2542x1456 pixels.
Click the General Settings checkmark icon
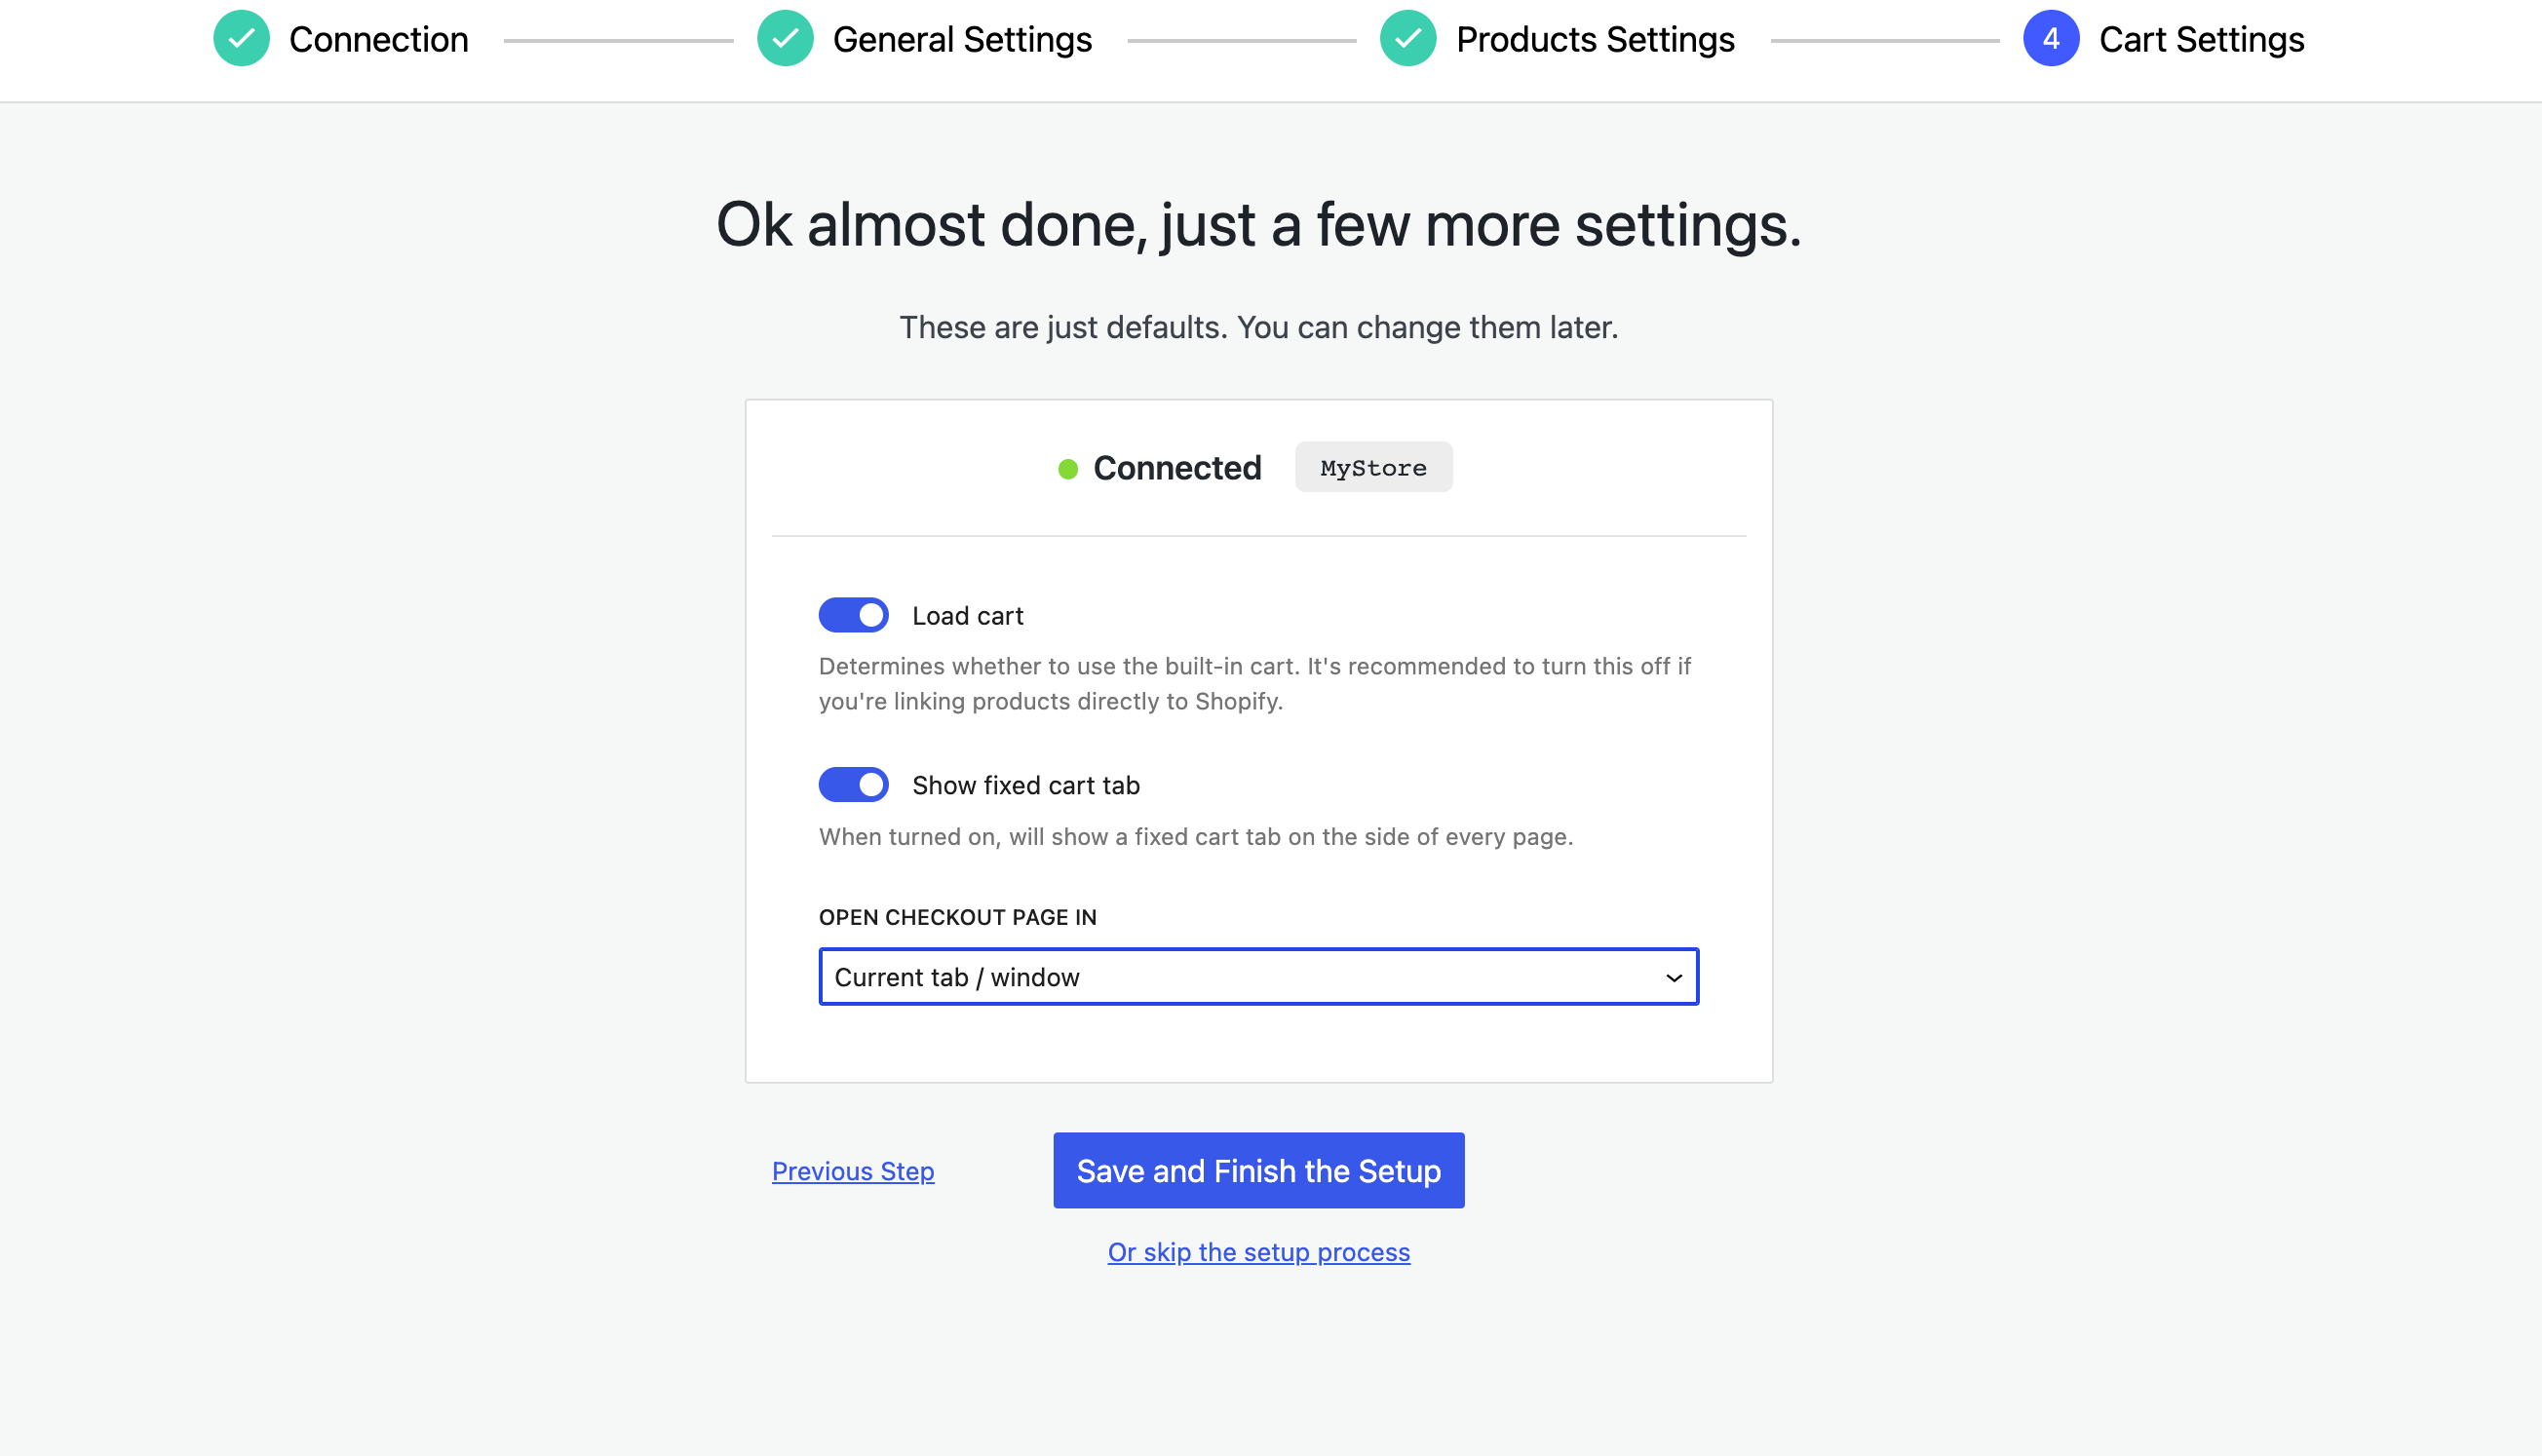pyautogui.click(x=785, y=39)
